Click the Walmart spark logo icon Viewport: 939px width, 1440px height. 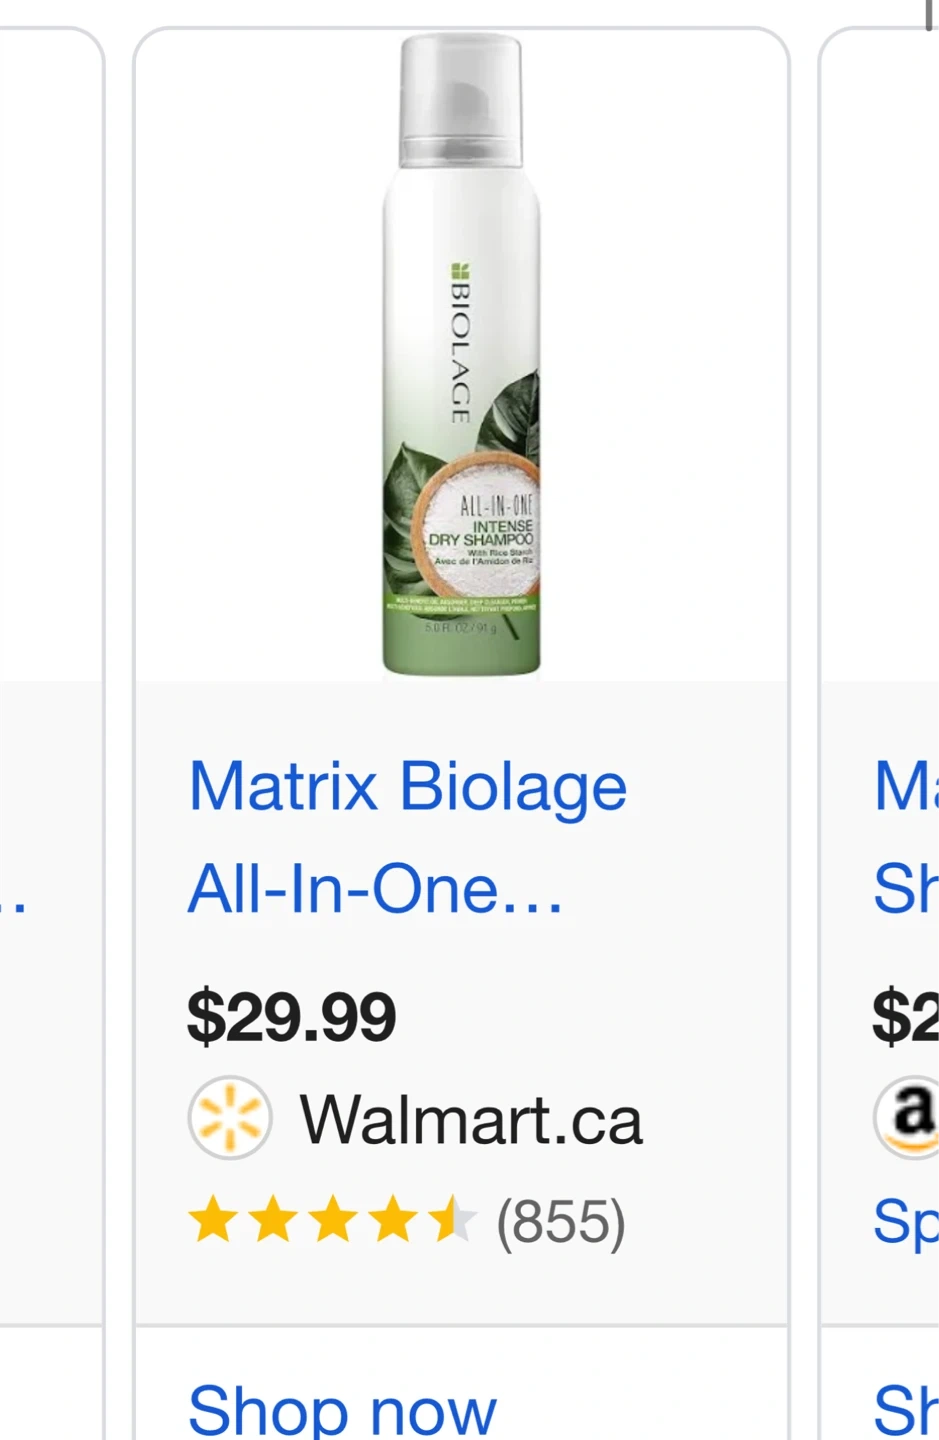[x=230, y=1118]
